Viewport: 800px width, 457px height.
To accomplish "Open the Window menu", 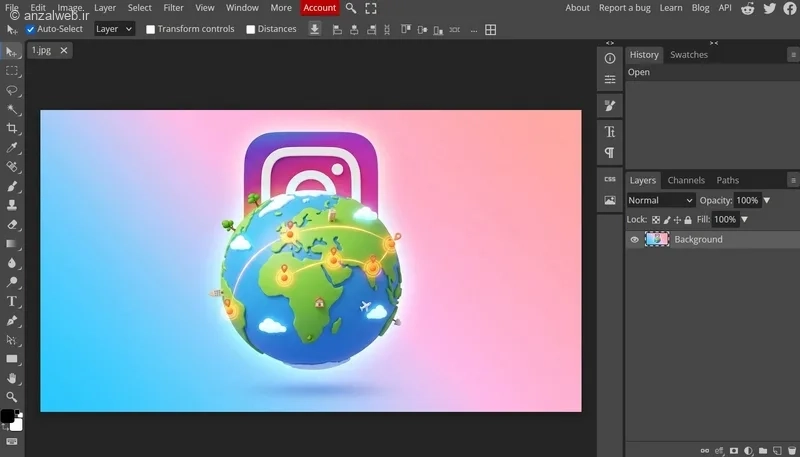I will [x=242, y=8].
